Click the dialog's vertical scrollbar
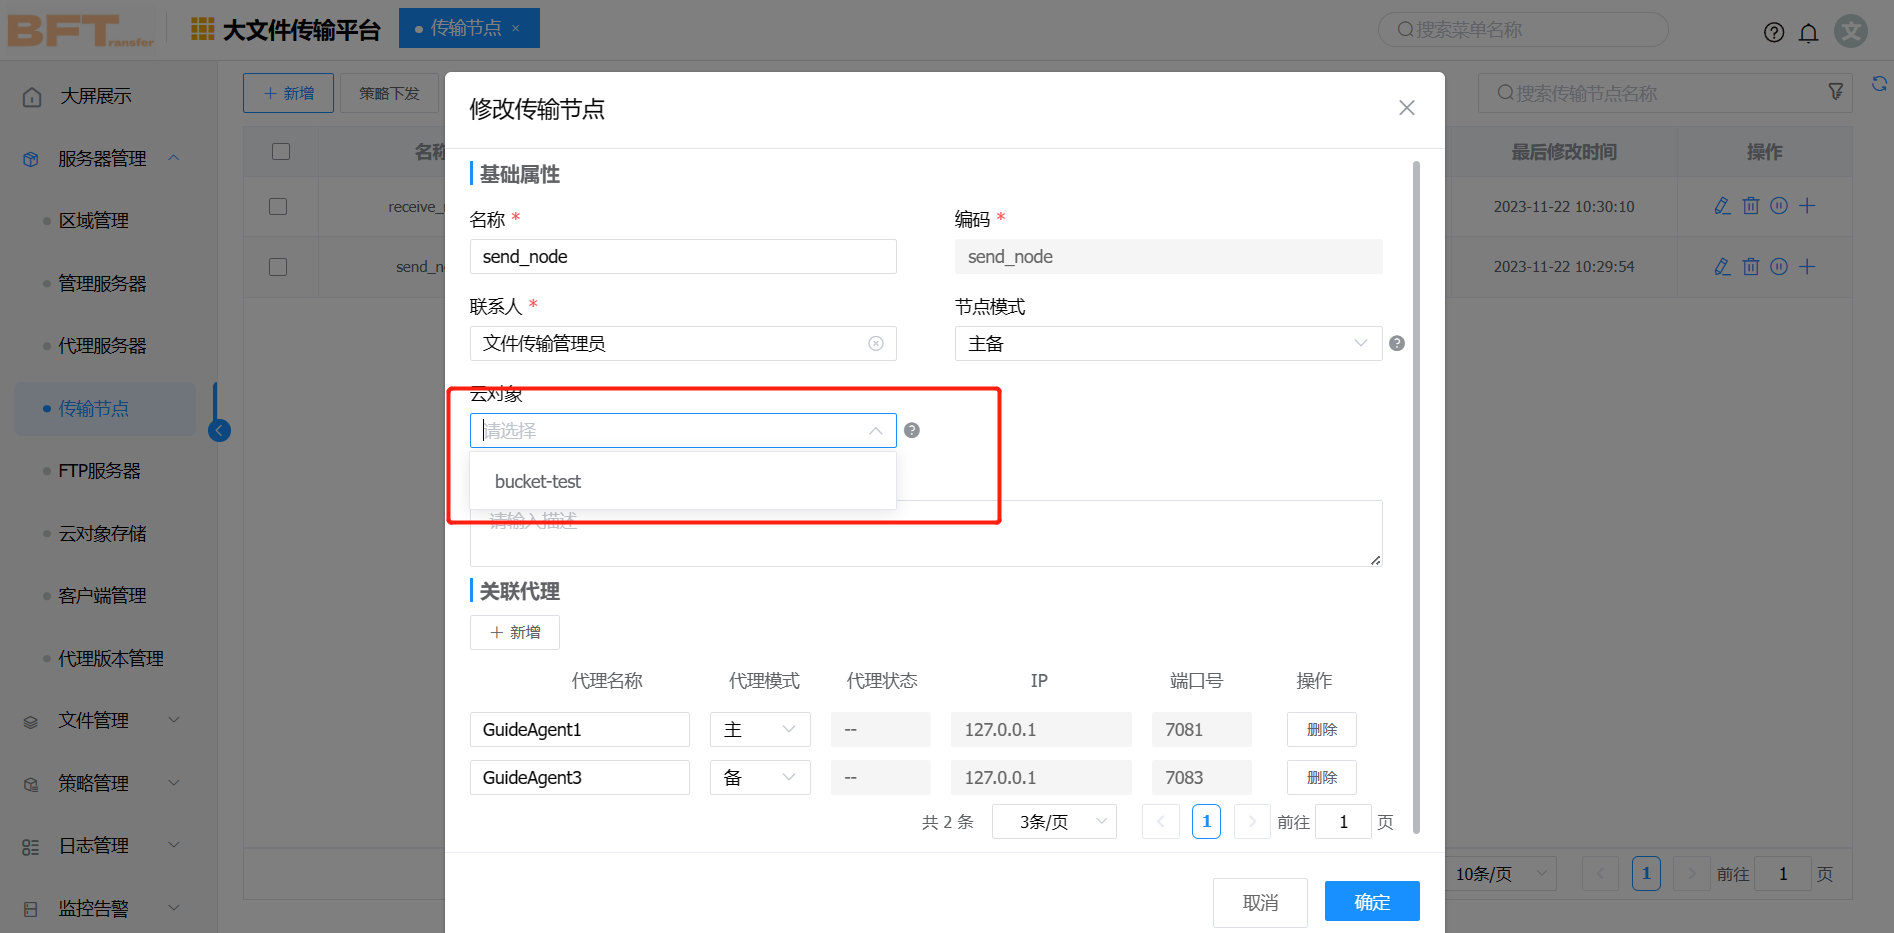The width and height of the screenshot is (1894, 933). point(1416,497)
